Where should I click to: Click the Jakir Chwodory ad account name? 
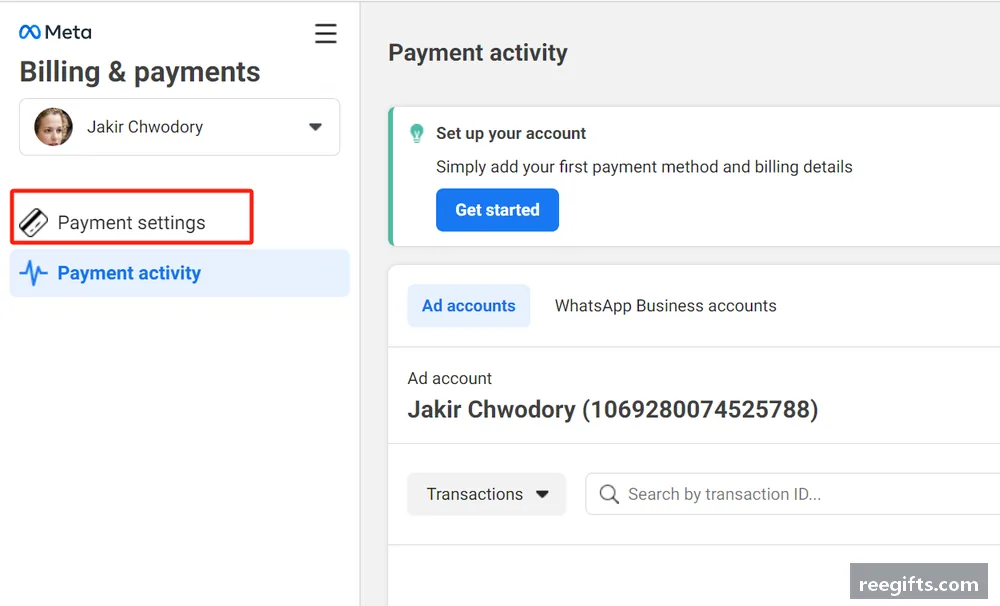(x=613, y=410)
